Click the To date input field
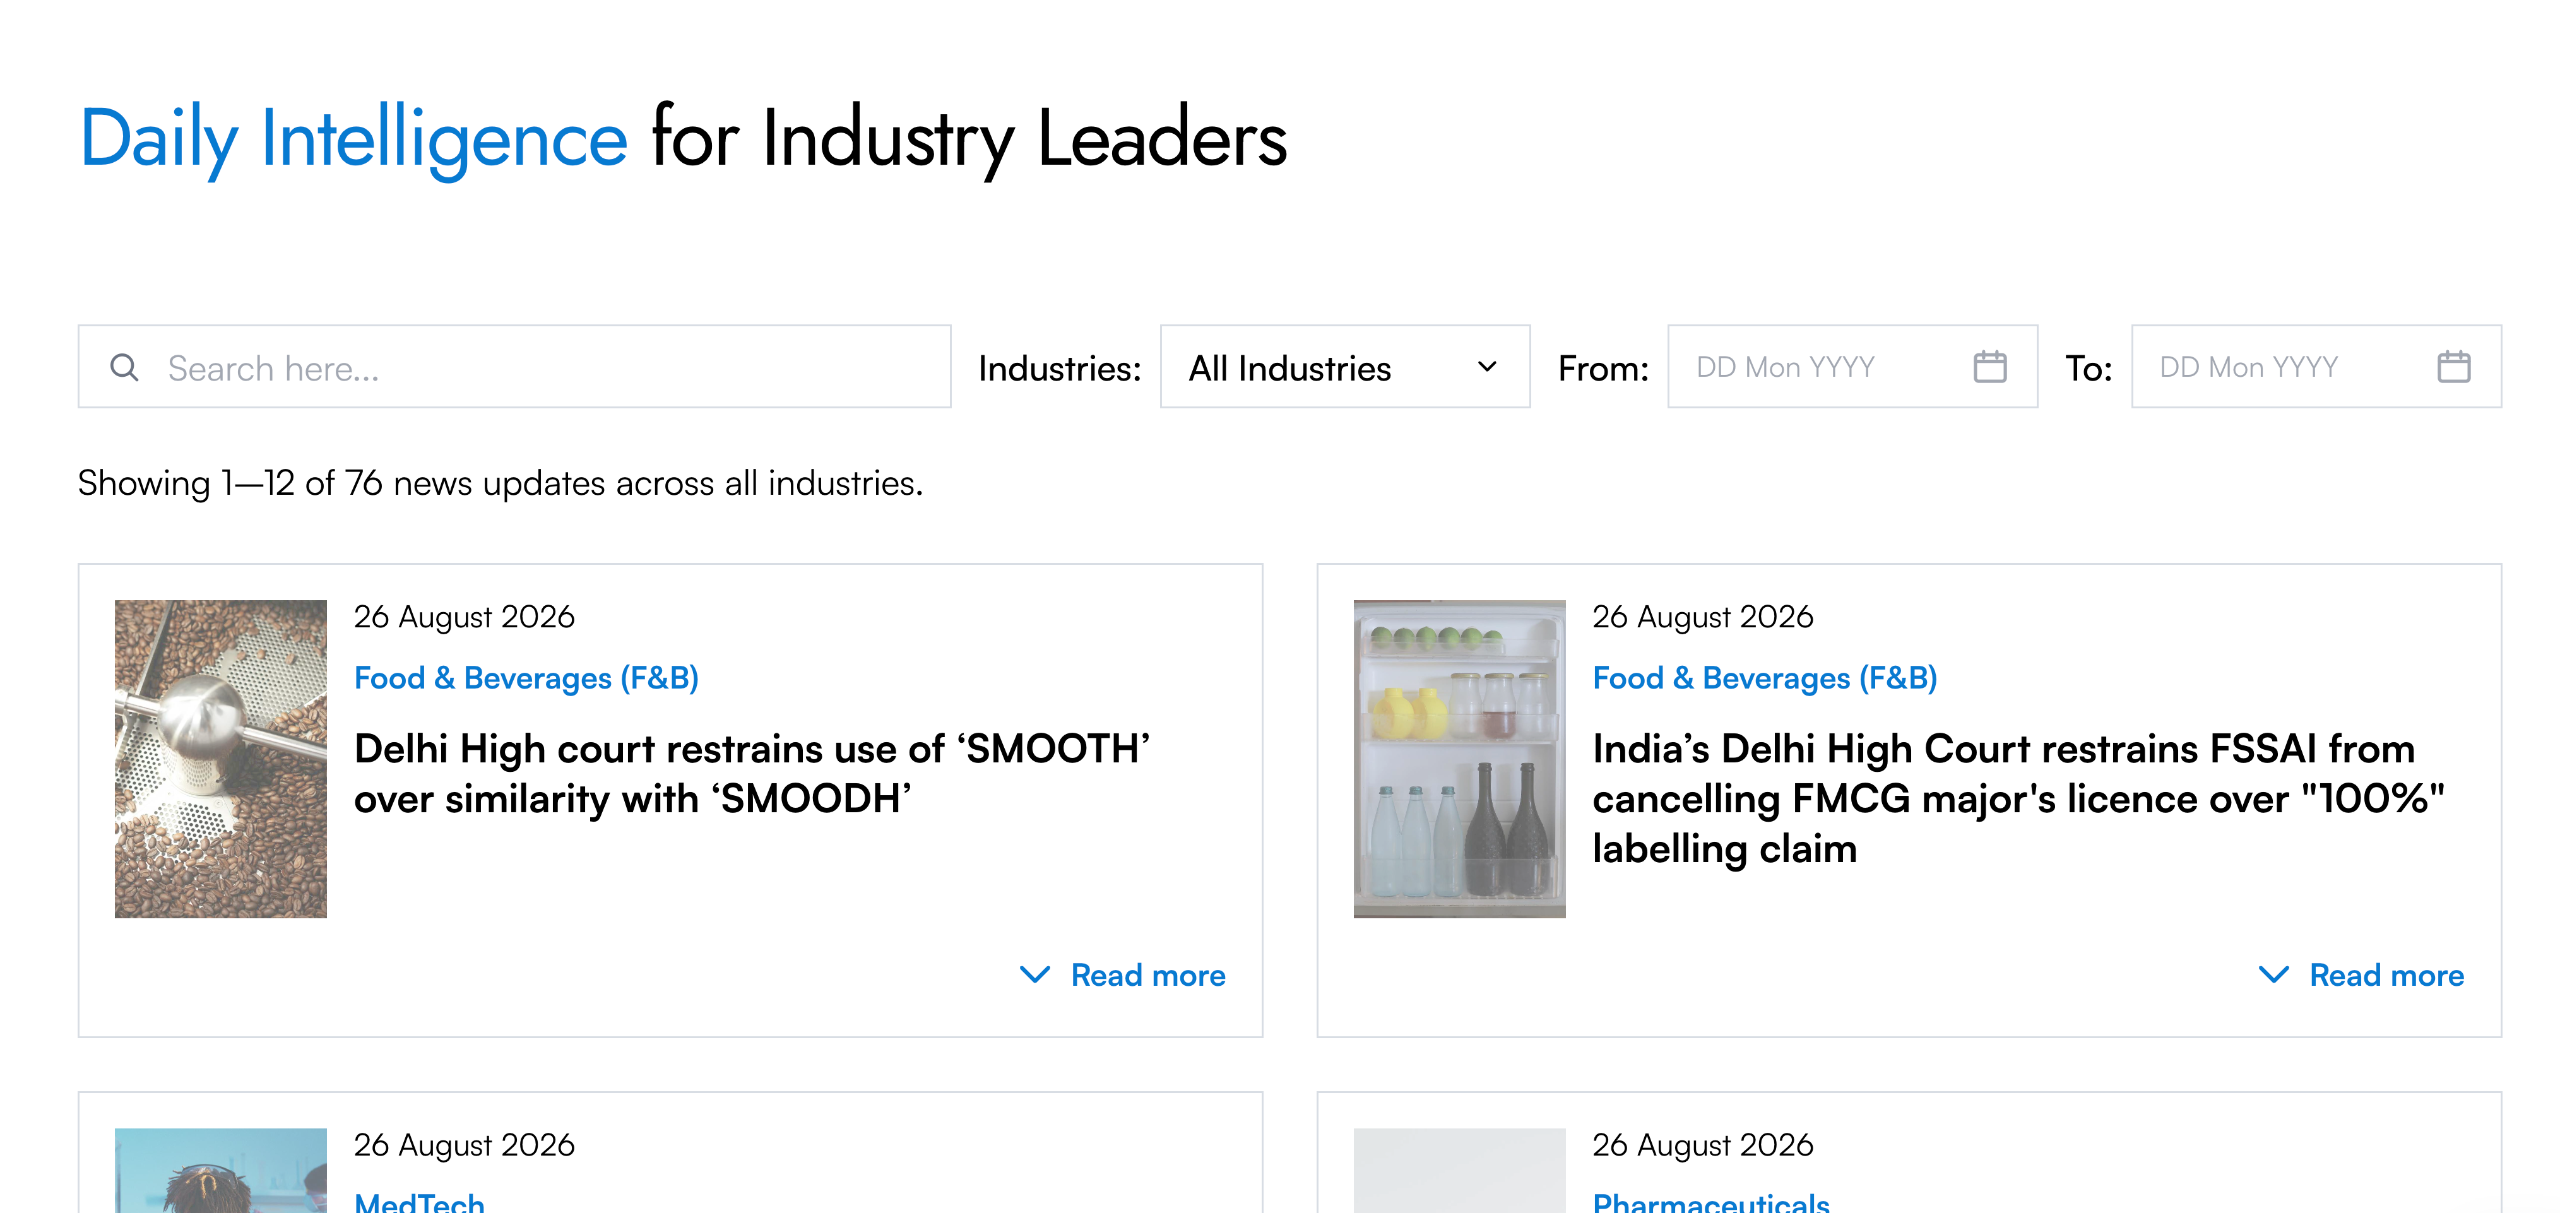This screenshot has width=2560, height=1213. pos(2316,367)
